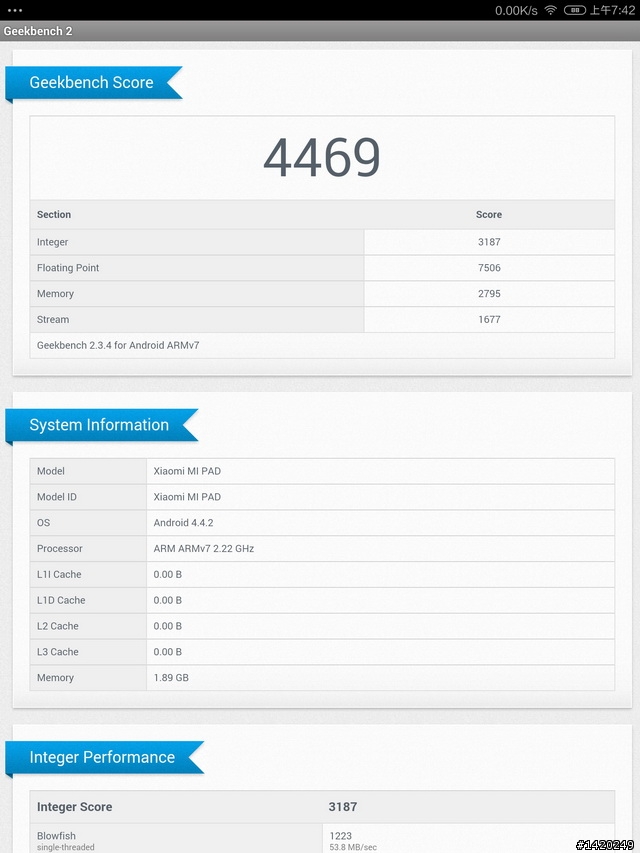This screenshot has width=640, height=853.
Task: Select the Integer Score heading
Action: (75, 807)
